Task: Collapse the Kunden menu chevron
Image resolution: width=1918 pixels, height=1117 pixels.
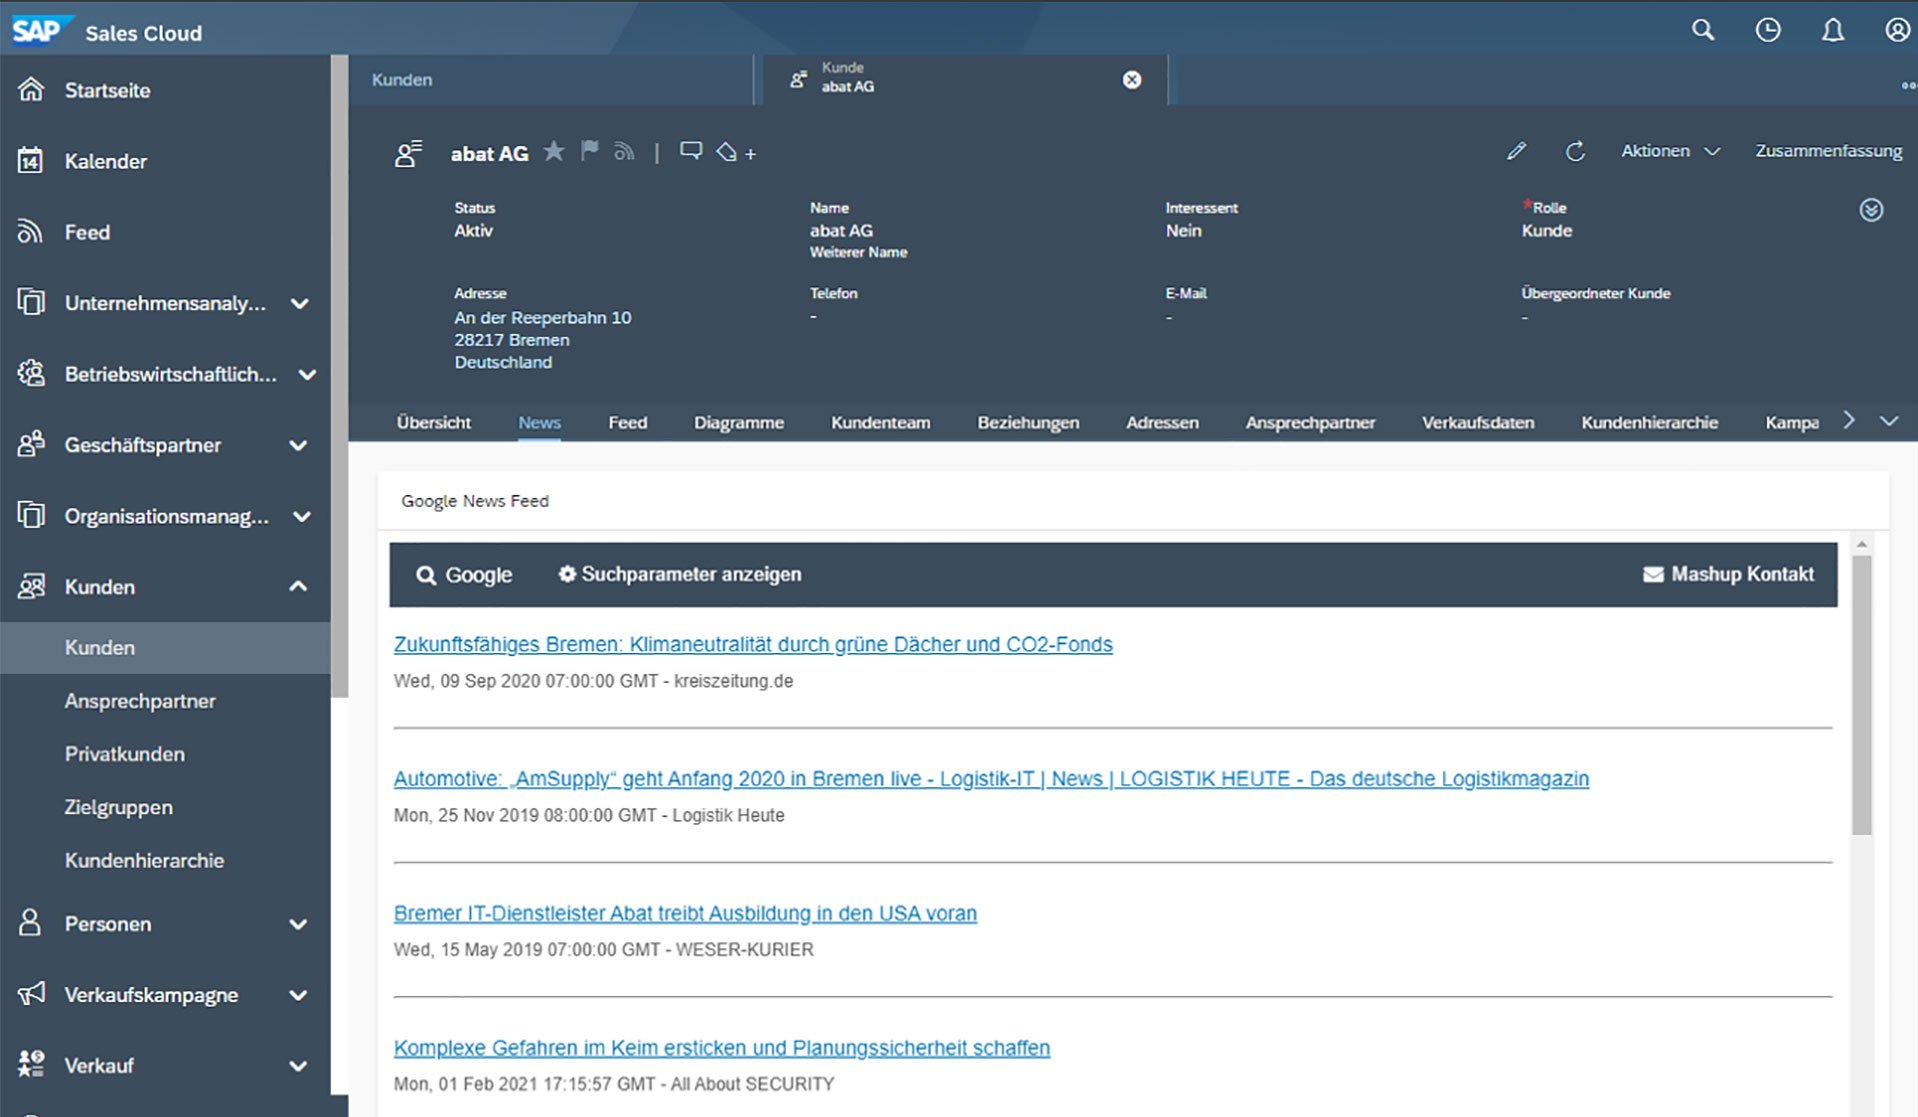Action: (298, 587)
